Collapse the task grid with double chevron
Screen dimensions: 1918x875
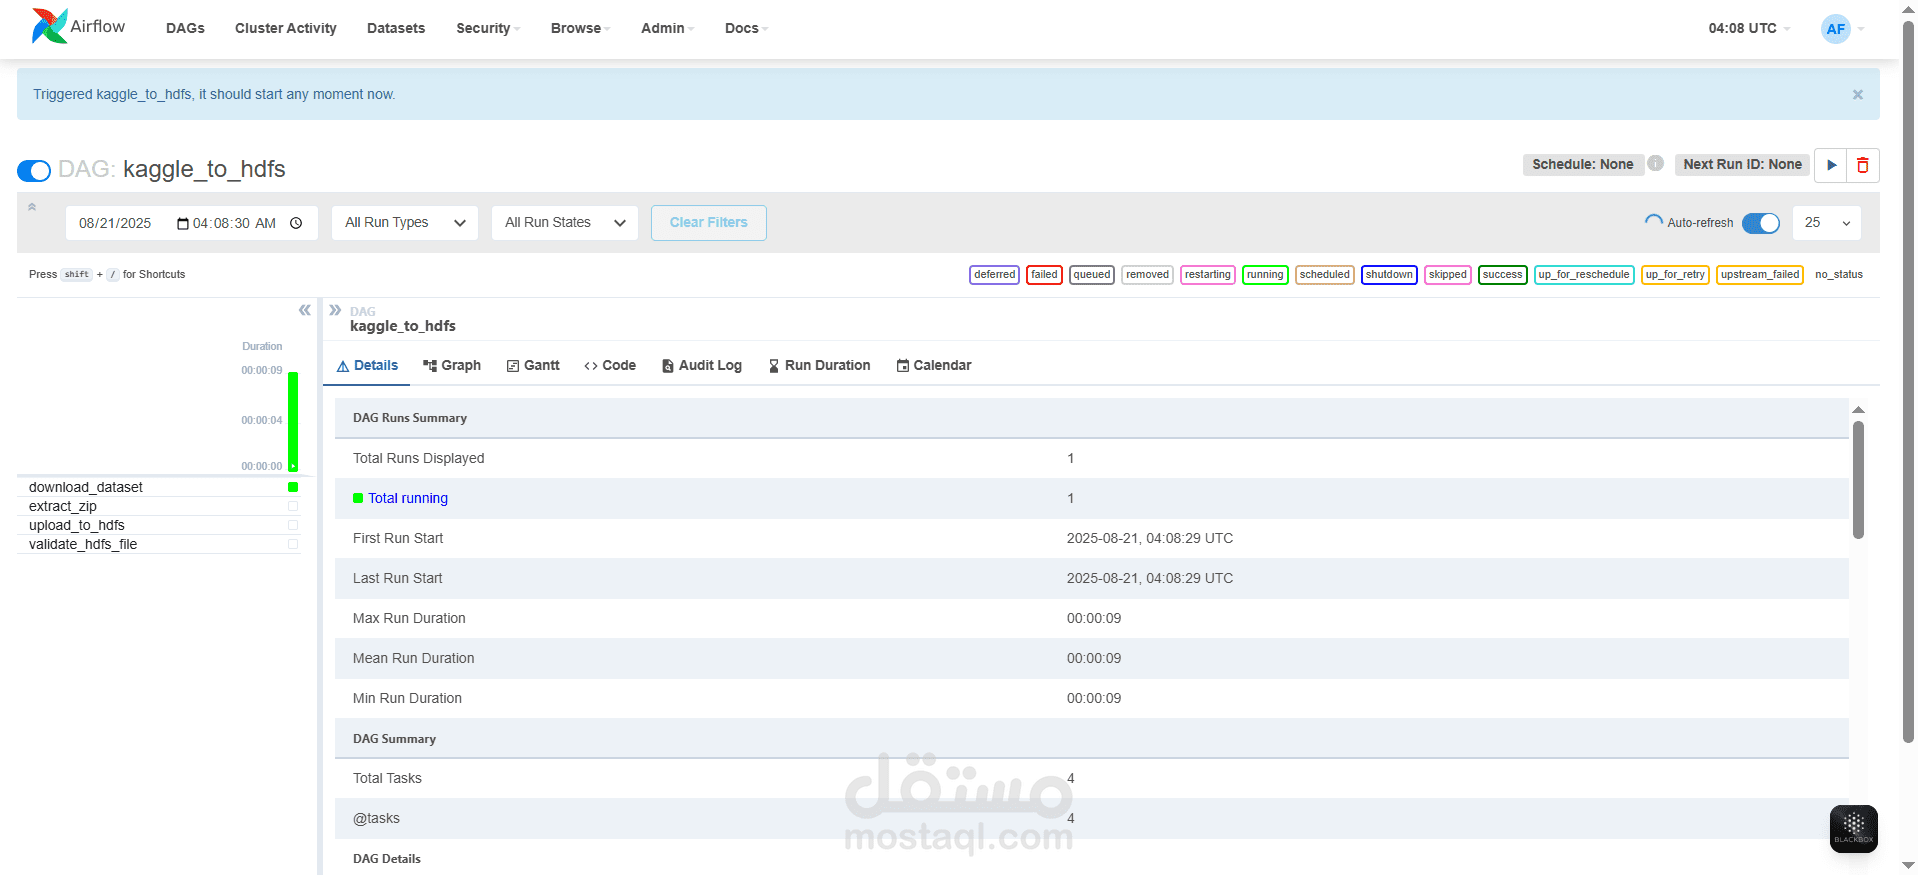point(305,310)
